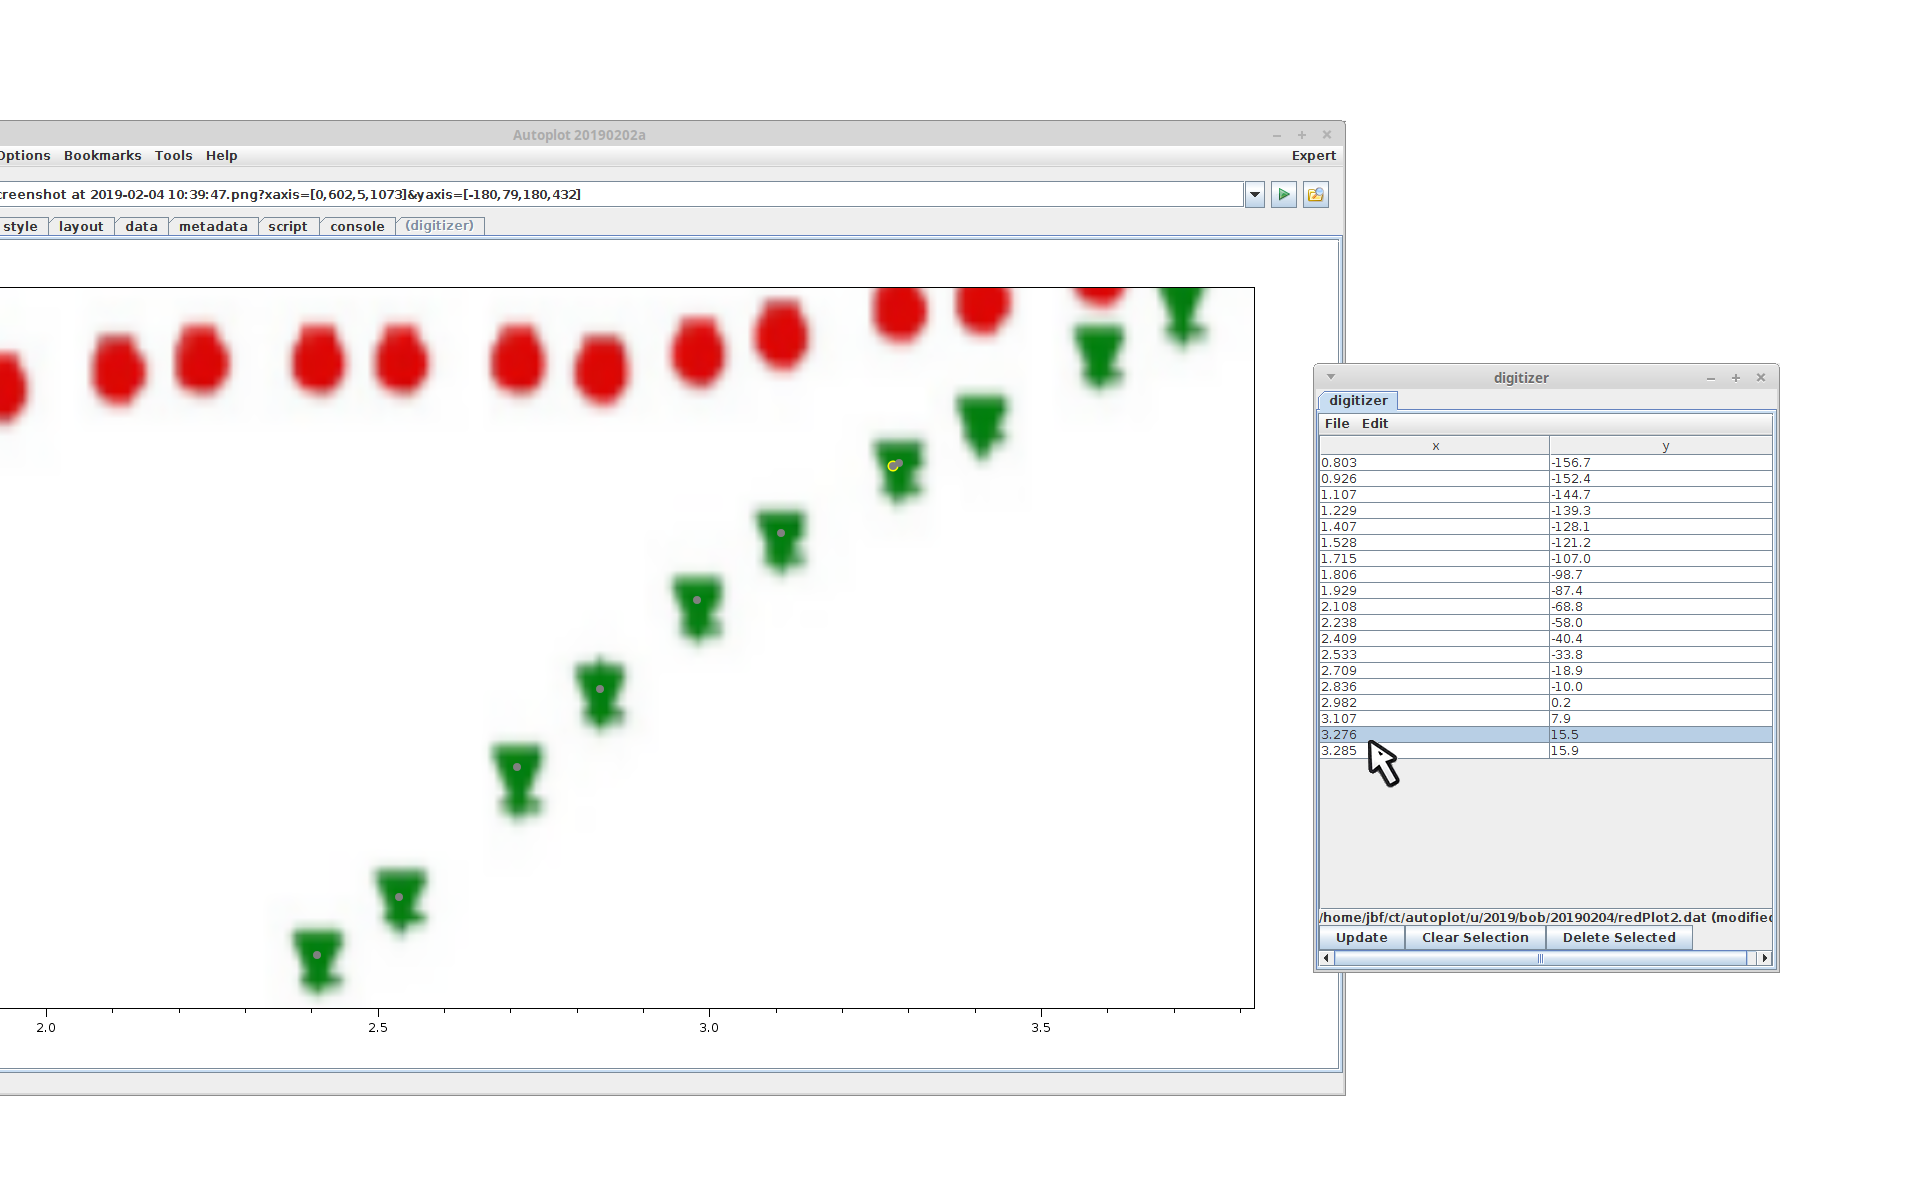Open the Tools menu in Autoplot
This screenshot has height=1200, width=1920.
point(173,156)
